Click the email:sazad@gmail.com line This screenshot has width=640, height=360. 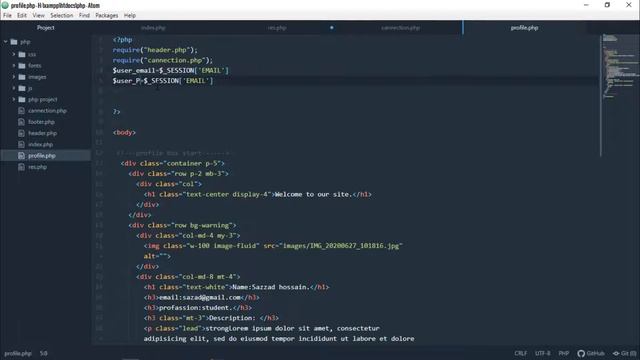[x=201, y=297]
